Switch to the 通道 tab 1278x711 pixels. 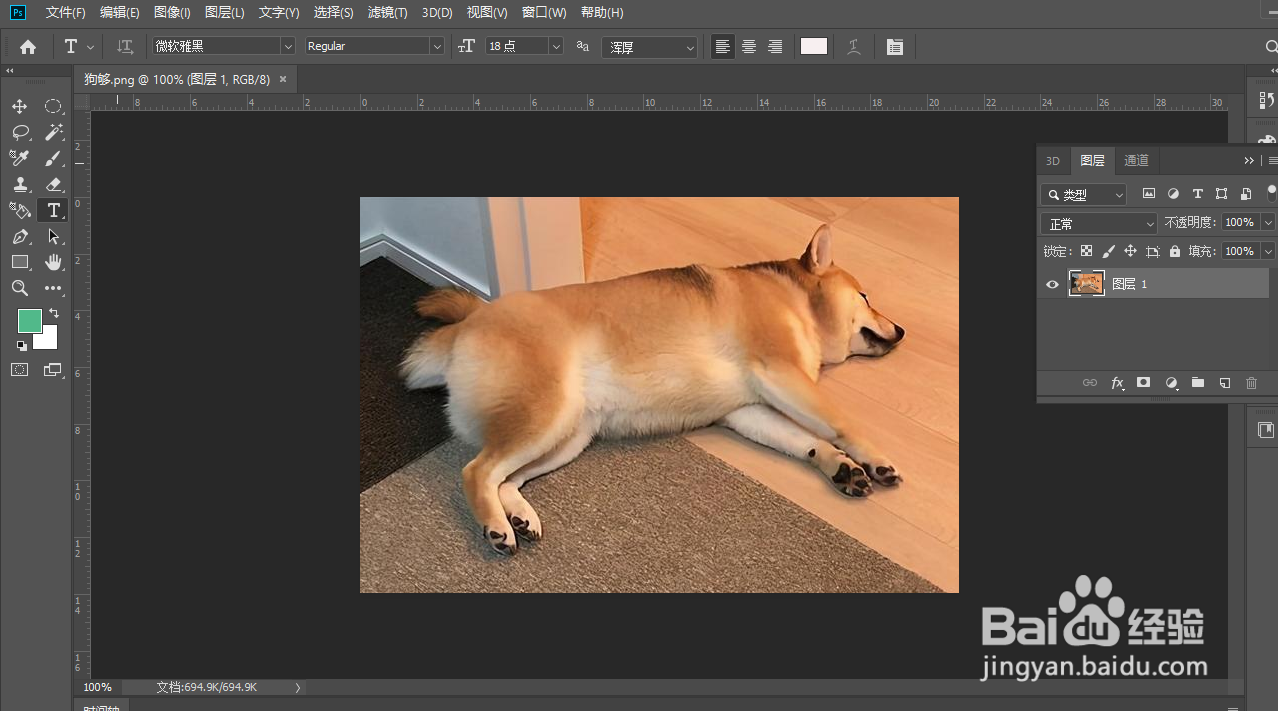[1136, 161]
